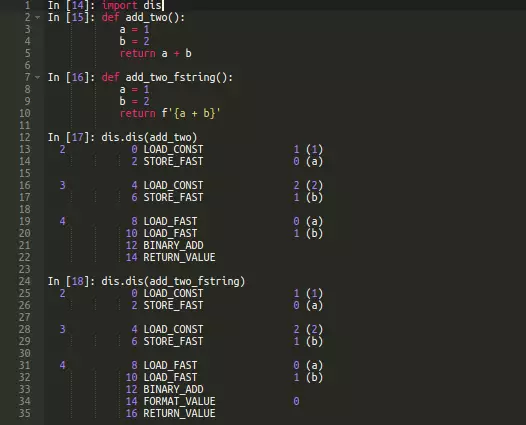Image resolution: width=526 pixels, height=425 pixels.
Task: Click source line marker '3' on line 16
Action: pyautogui.click(x=62, y=185)
